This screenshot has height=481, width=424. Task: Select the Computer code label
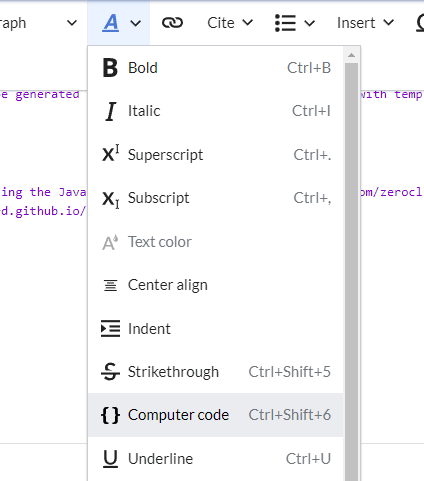tap(178, 415)
